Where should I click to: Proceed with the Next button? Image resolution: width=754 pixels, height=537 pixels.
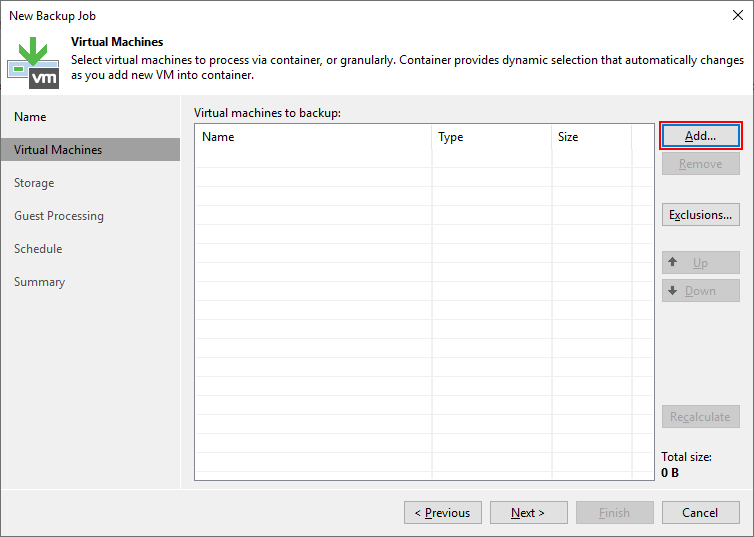pyautogui.click(x=527, y=513)
